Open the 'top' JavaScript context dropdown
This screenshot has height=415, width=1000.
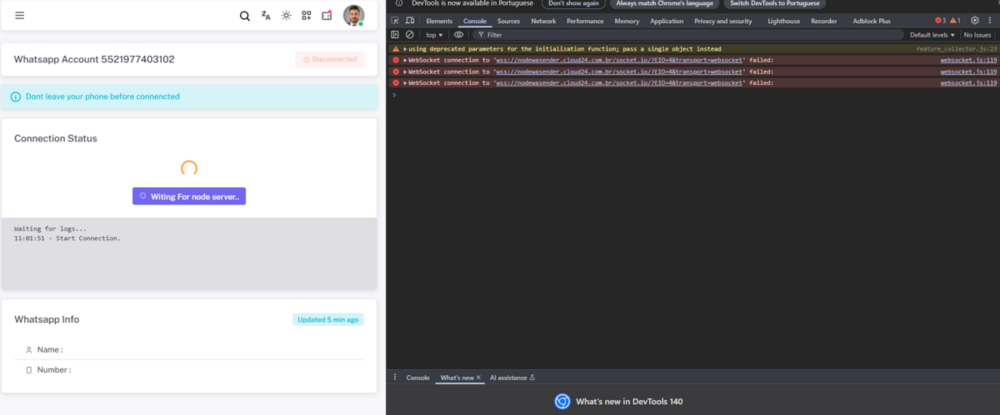(434, 35)
